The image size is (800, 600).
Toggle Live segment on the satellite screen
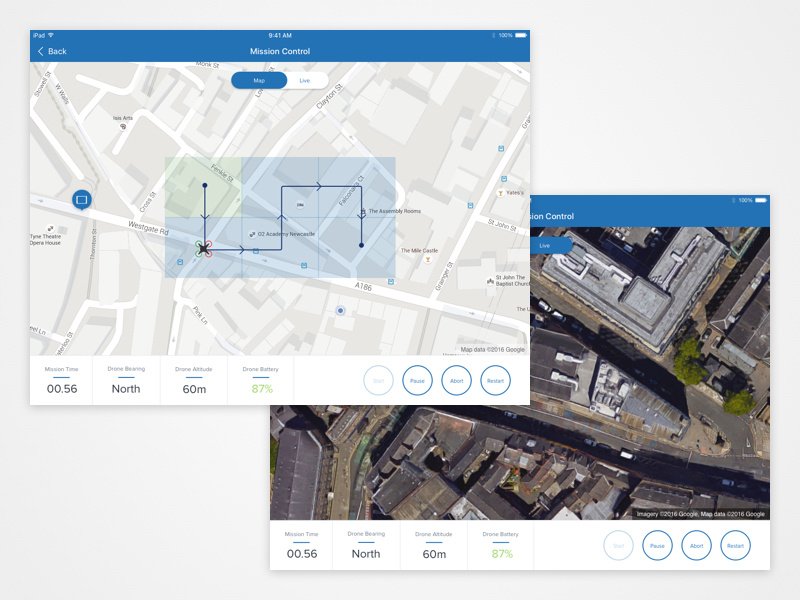[x=545, y=245]
